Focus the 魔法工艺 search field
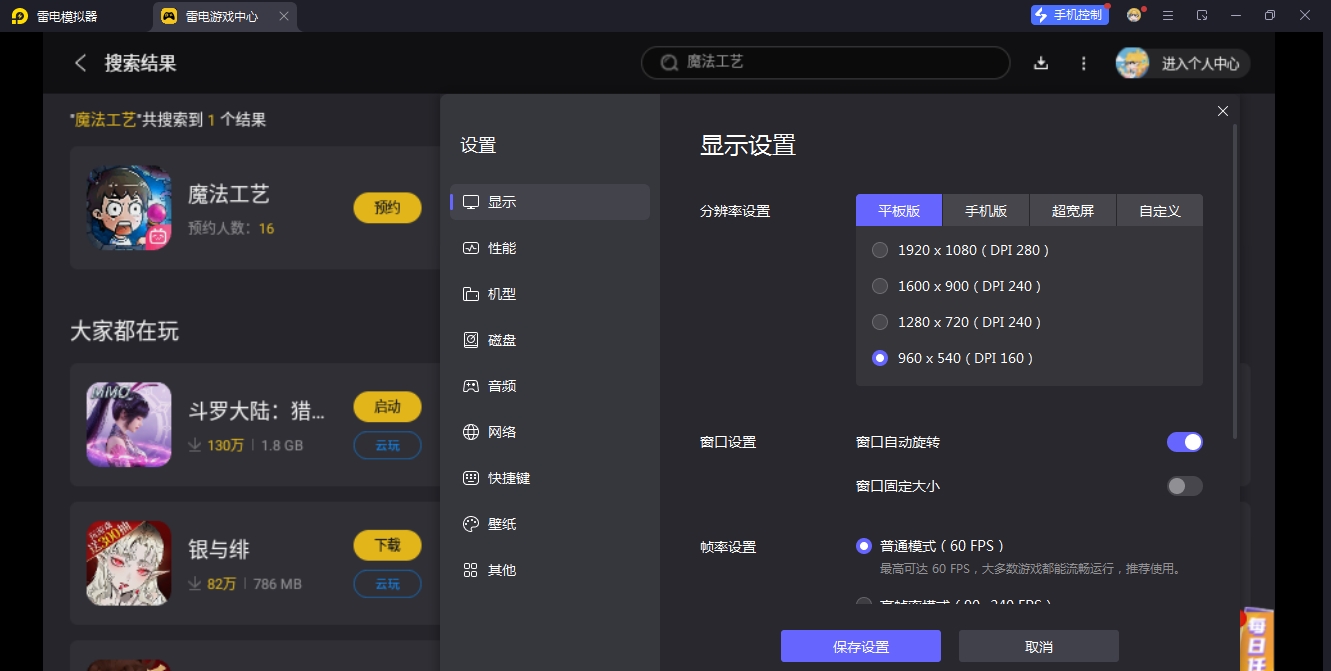This screenshot has width=1331, height=671. 825,62
